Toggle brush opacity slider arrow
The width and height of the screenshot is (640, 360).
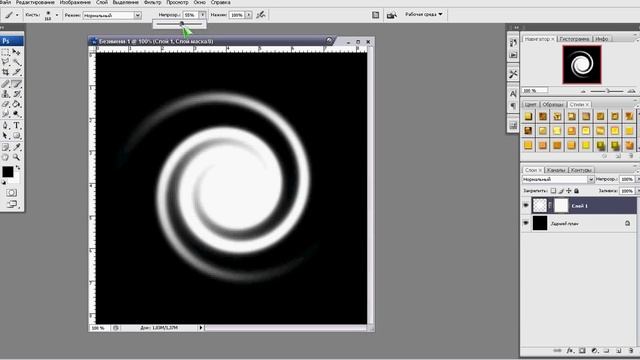click(x=202, y=15)
